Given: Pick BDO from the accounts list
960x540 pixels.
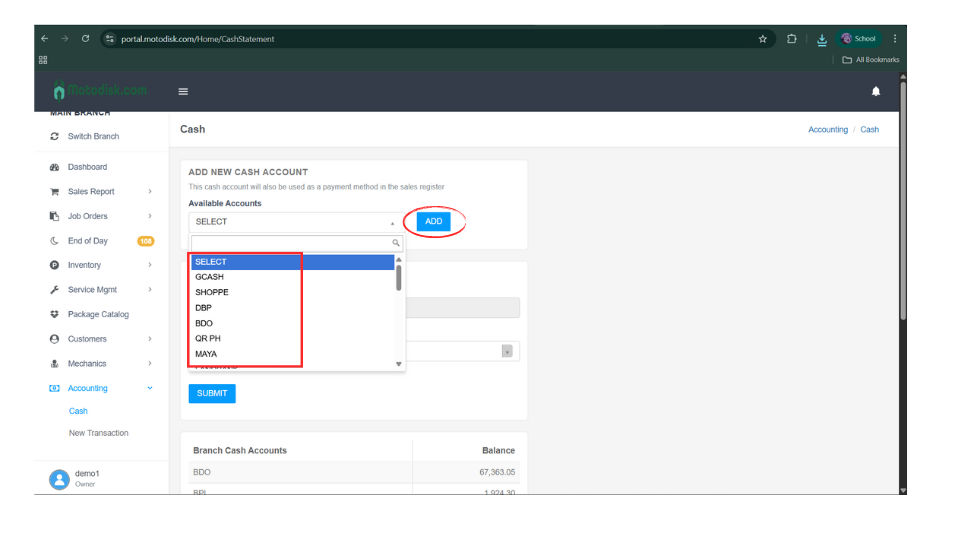Looking at the screenshot, I should click(204, 323).
